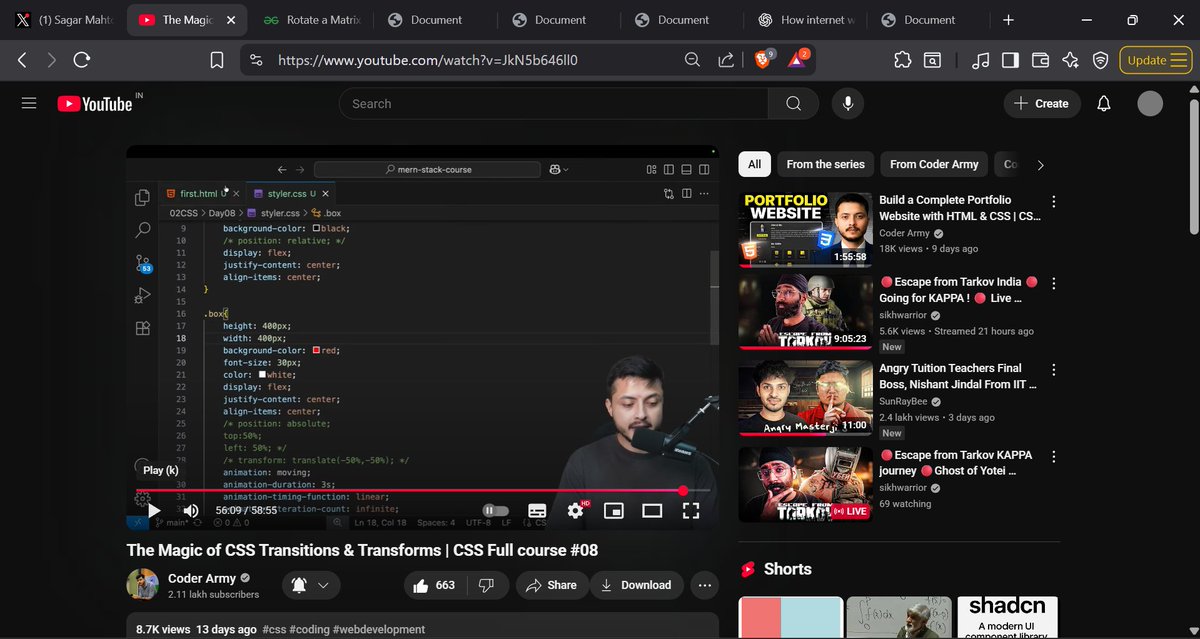Open the Angry Master ji video thumbnail
Screen dimensions: 1200x639
[804, 397]
